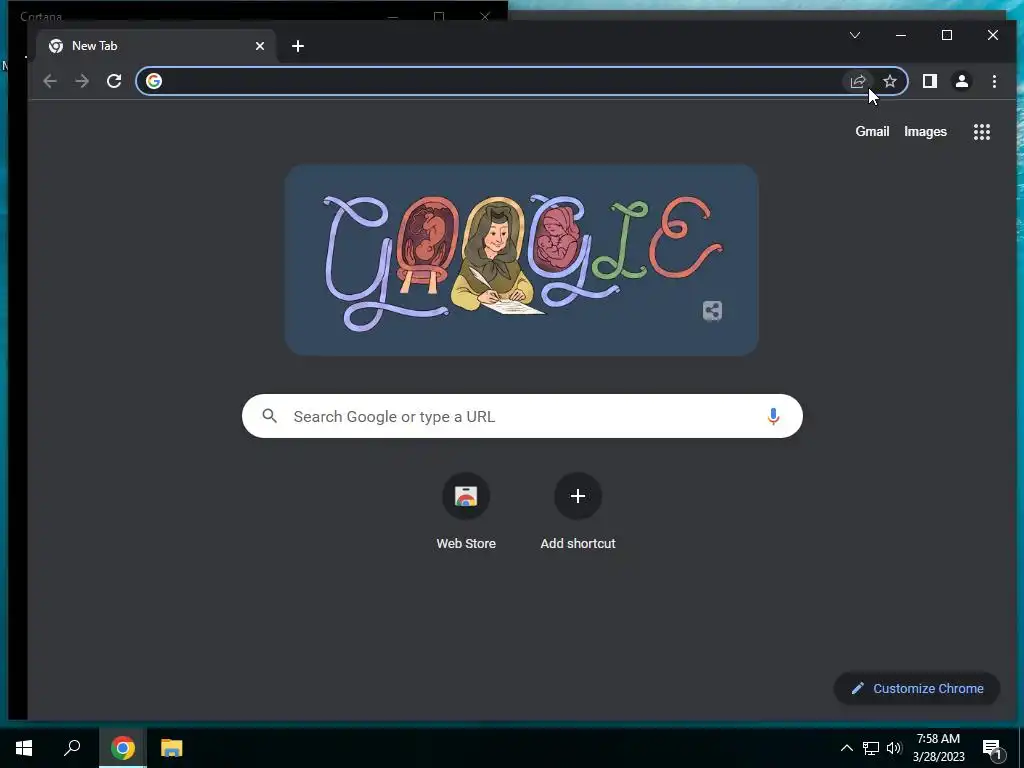This screenshot has height=768, width=1024.
Task: Open the three-dot Chrome menu
Action: point(994,81)
